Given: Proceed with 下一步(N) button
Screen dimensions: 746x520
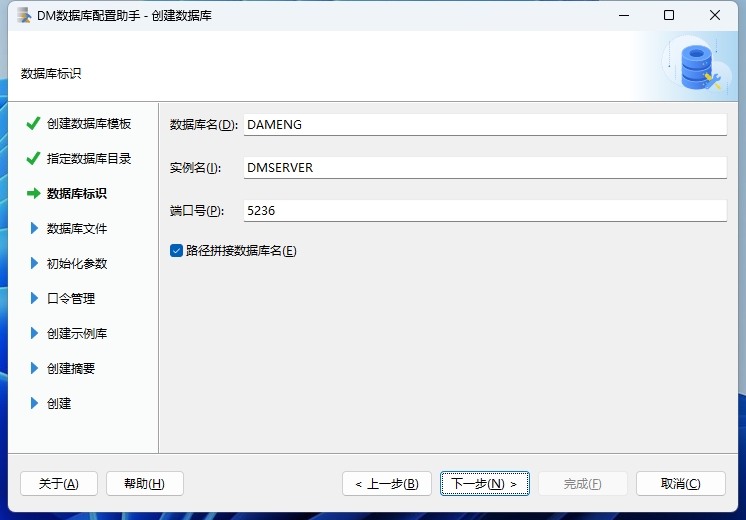Looking at the screenshot, I should pyautogui.click(x=485, y=484).
